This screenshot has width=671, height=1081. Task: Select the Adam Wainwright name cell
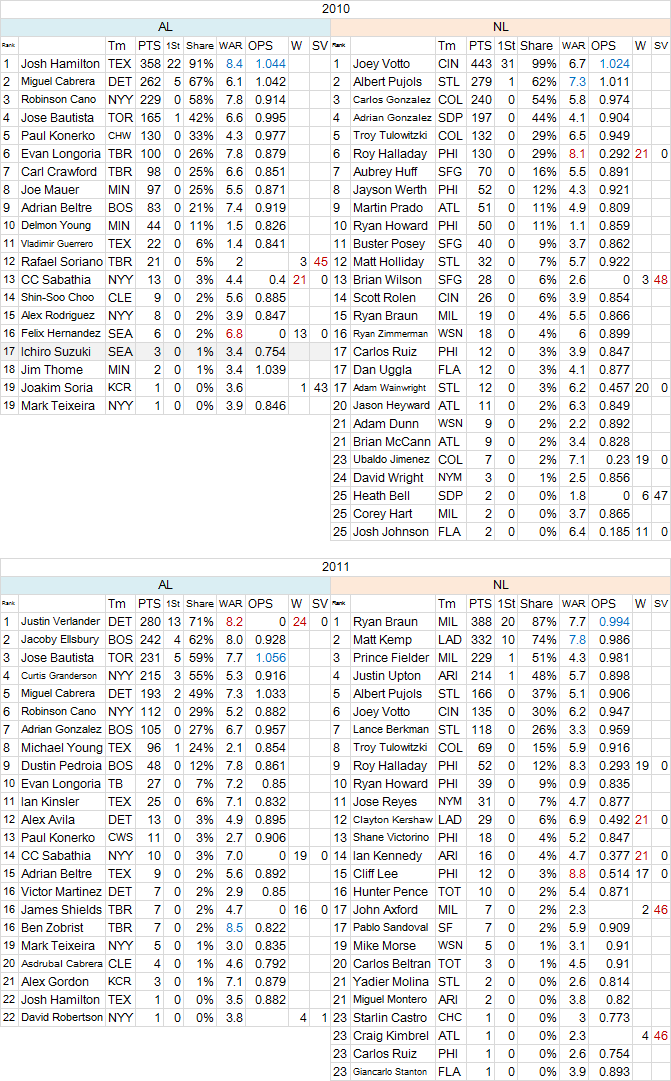click(x=392, y=387)
